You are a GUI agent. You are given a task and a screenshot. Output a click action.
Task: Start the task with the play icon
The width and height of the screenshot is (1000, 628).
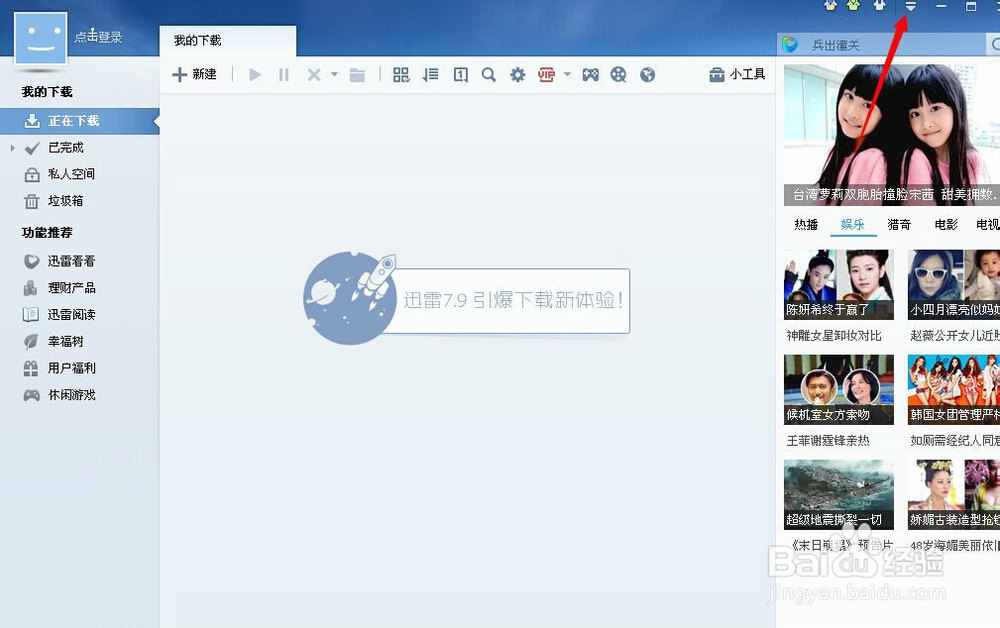255,75
